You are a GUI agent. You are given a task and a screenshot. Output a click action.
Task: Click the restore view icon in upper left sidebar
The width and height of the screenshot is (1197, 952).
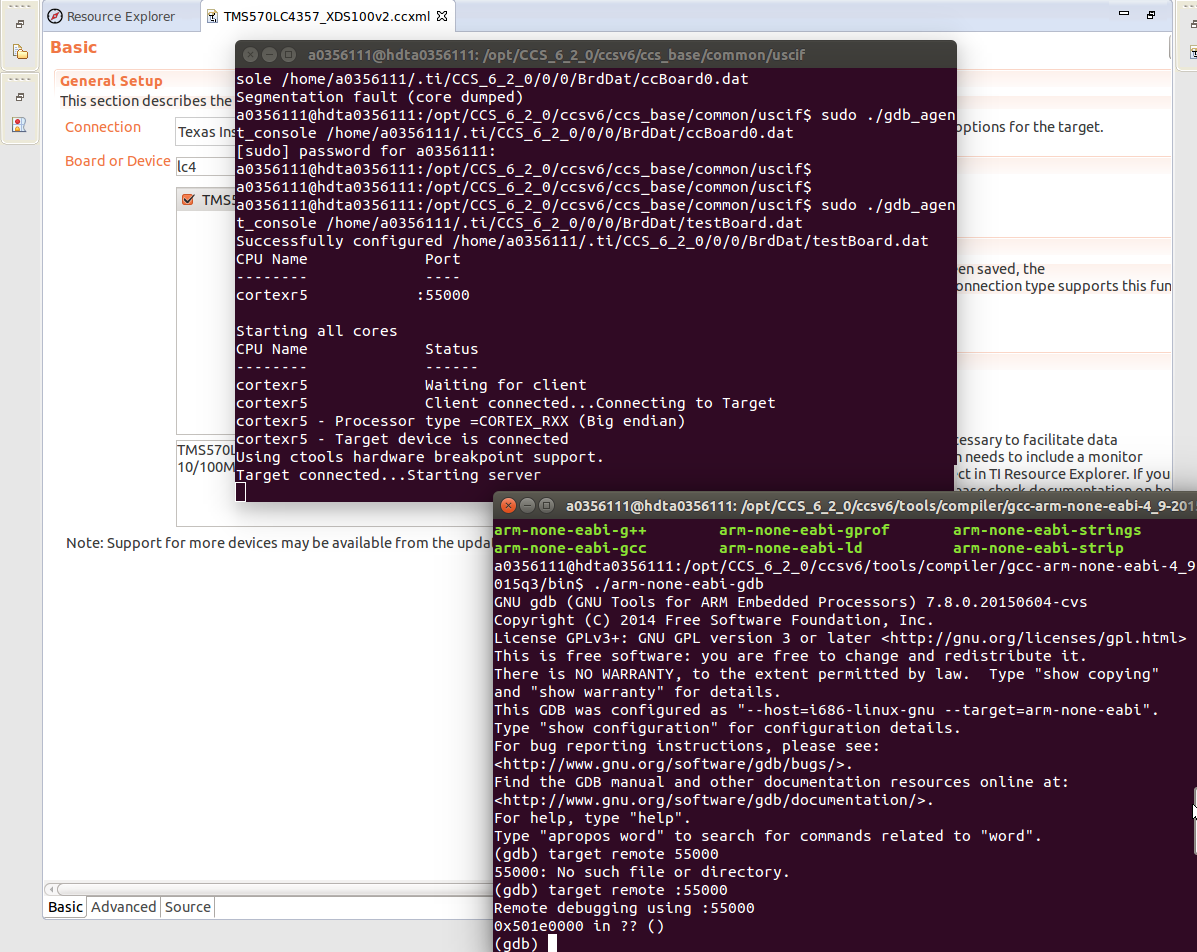[x=20, y=23]
